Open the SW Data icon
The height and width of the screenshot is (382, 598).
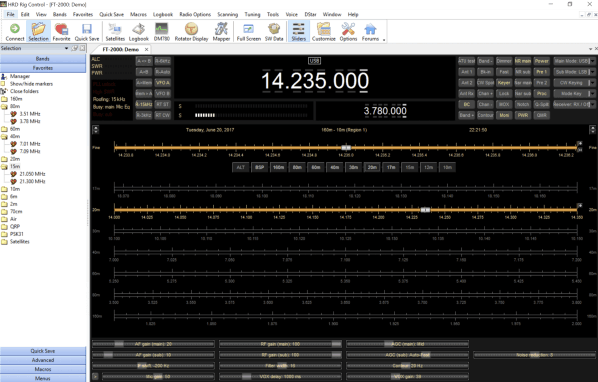pyautogui.click(x=274, y=32)
